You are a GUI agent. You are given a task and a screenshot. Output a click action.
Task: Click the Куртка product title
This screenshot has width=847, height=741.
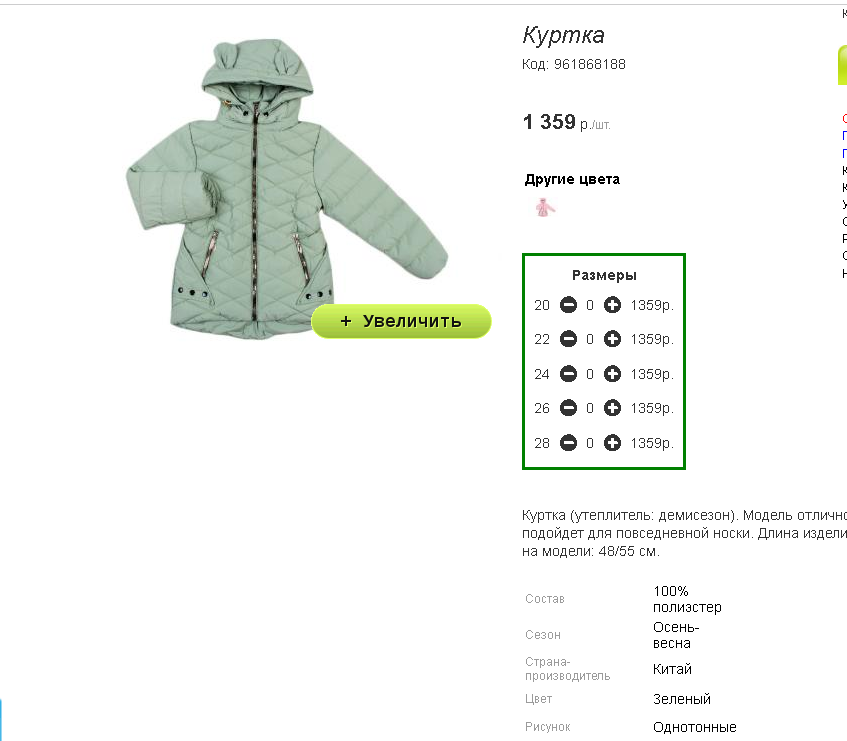pos(563,36)
